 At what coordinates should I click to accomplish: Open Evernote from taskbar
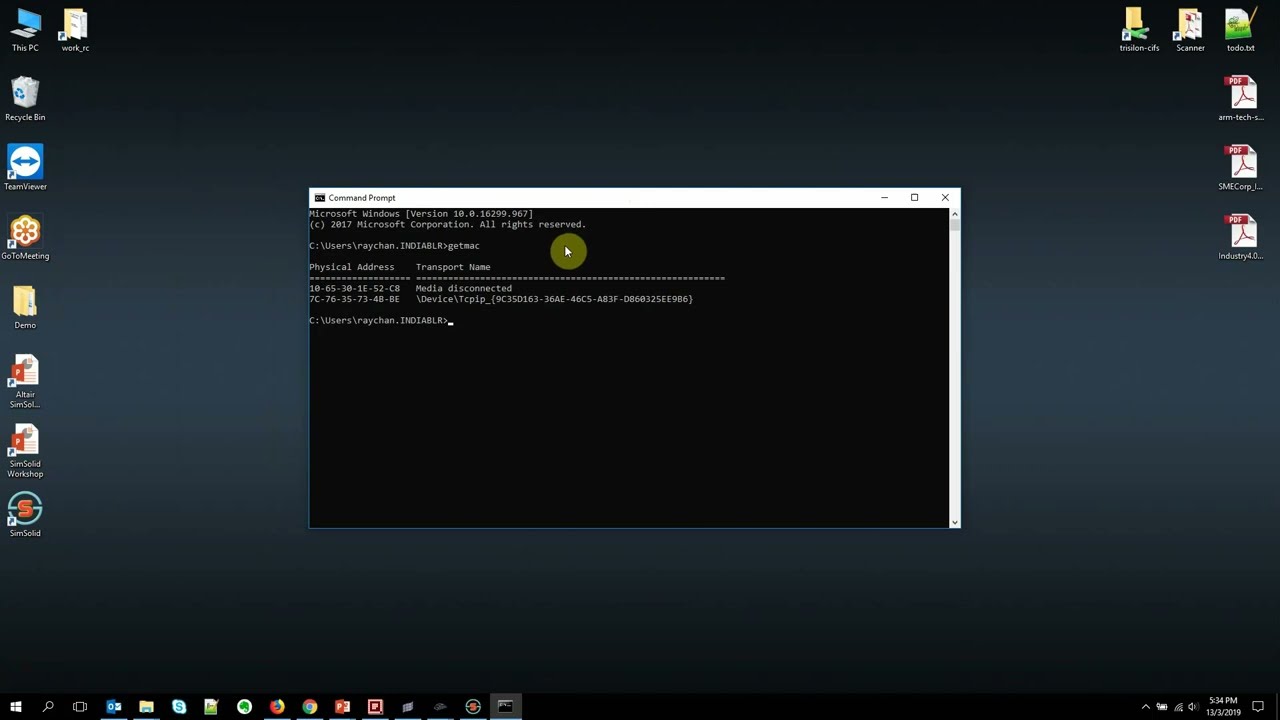244,707
